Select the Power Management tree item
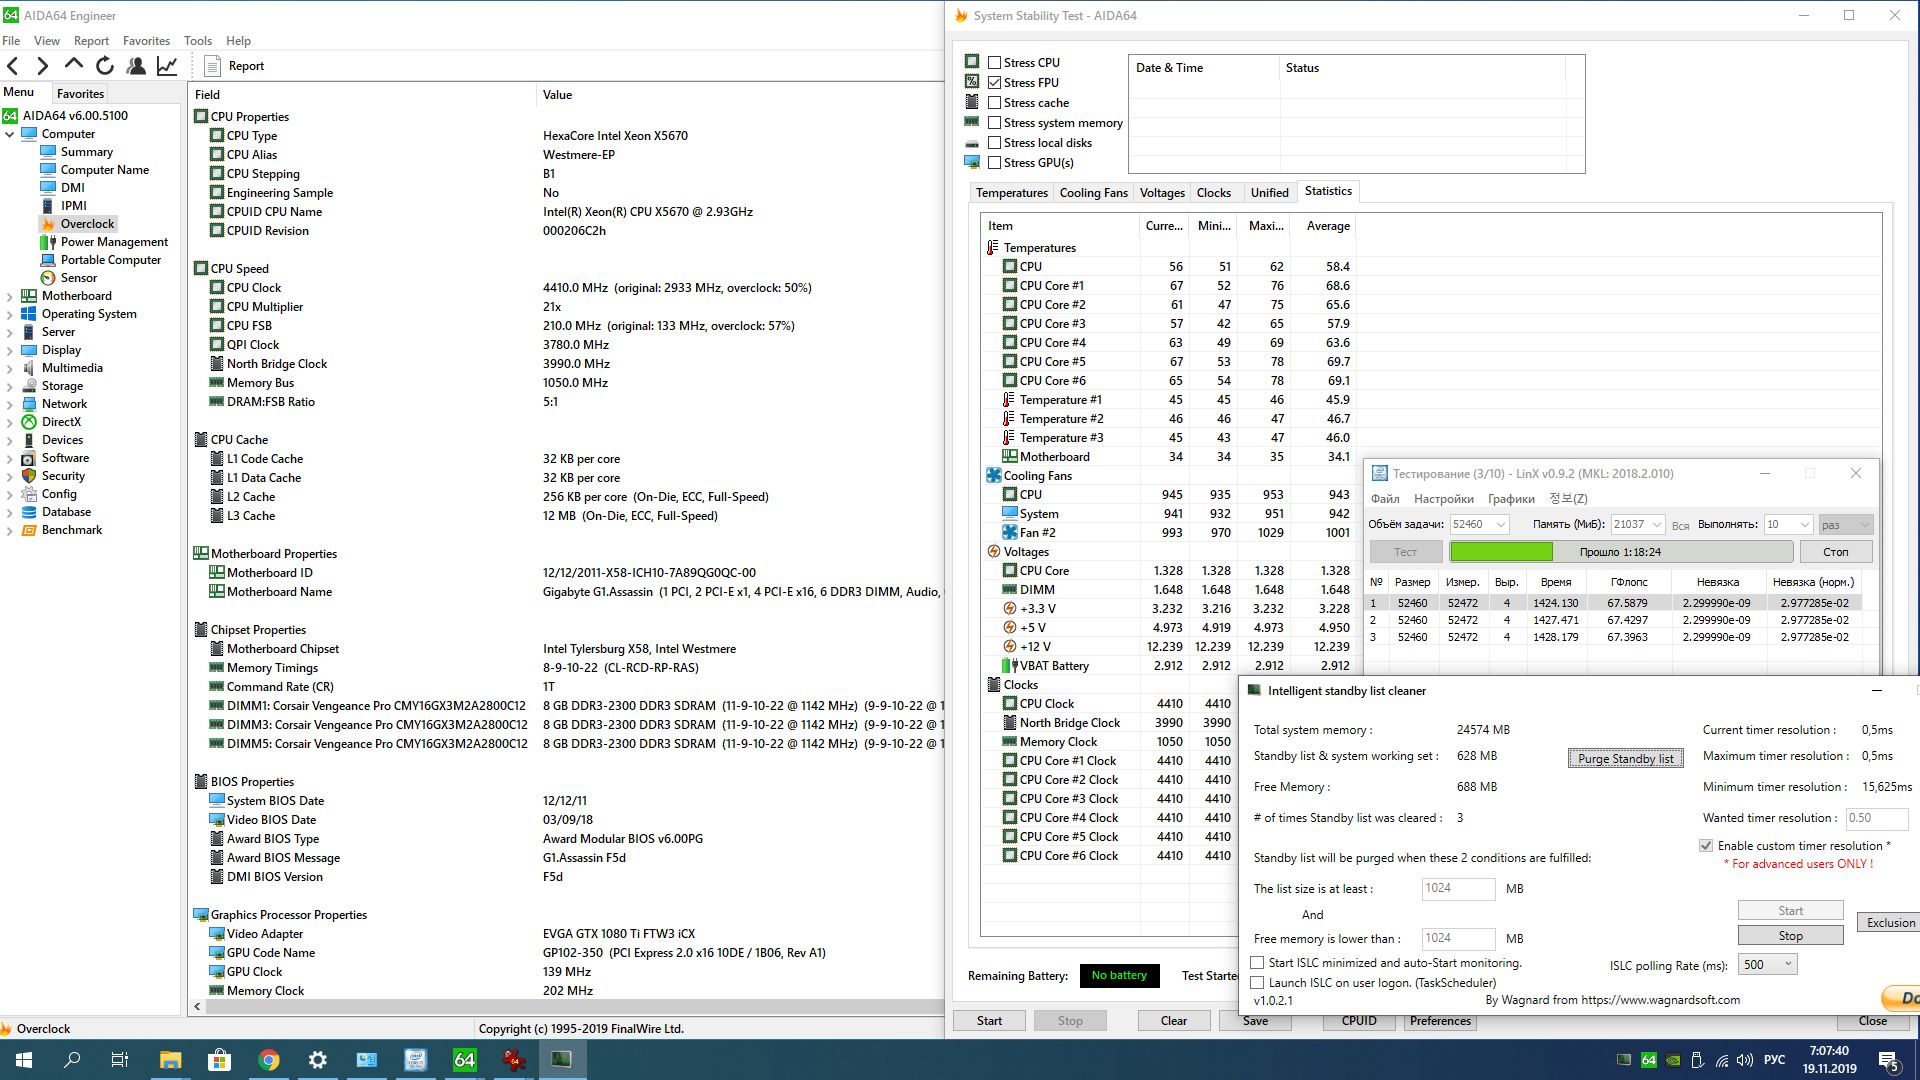Screen dimensions: 1920x1080 (114, 242)
